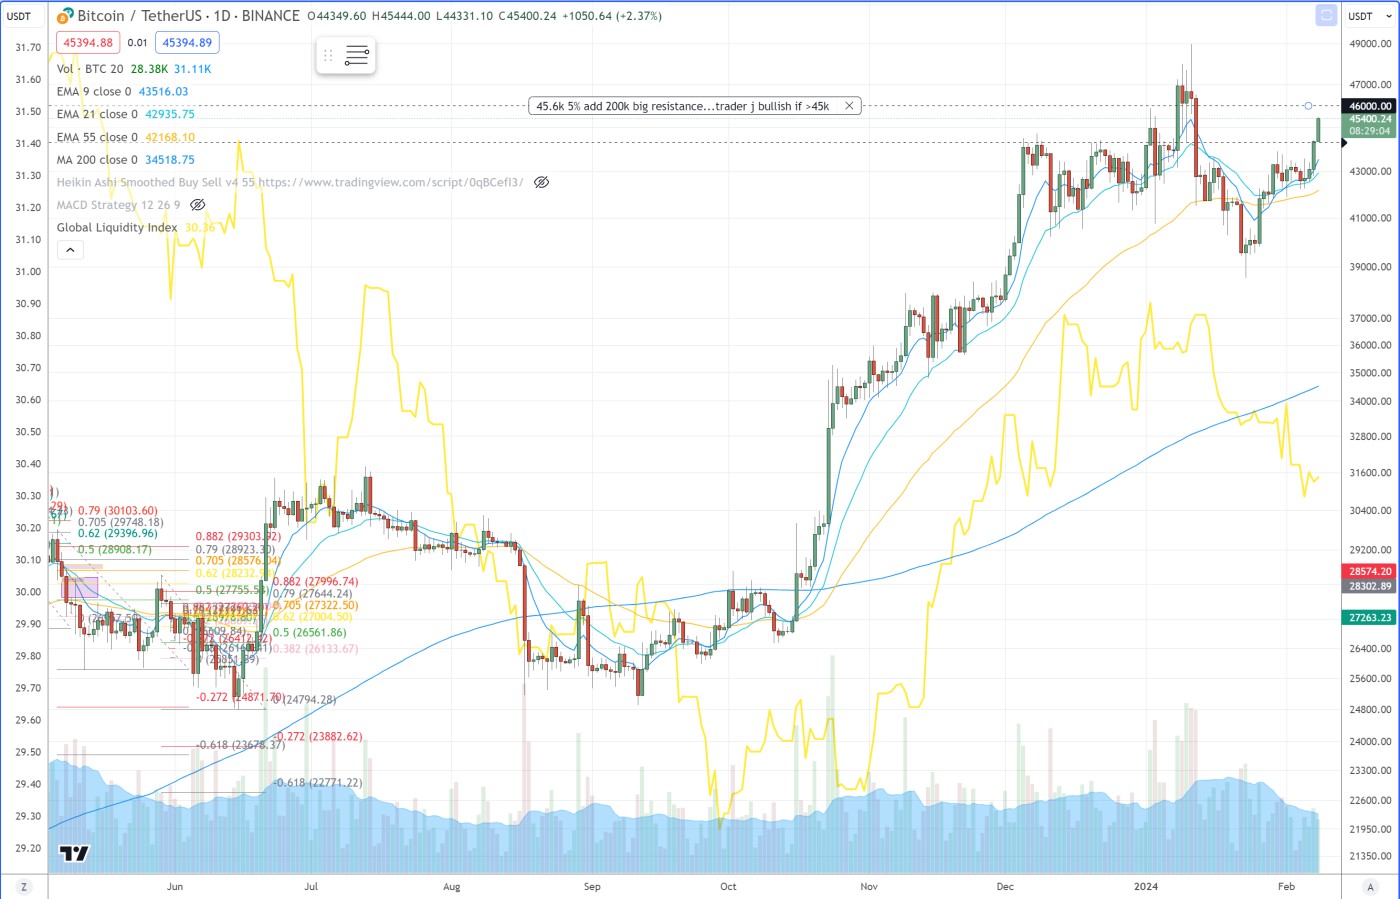This screenshot has height=899, width=1400.
Task: Open the horizontal line drawing tool in floating toolbar
Action: coord(357,56)
